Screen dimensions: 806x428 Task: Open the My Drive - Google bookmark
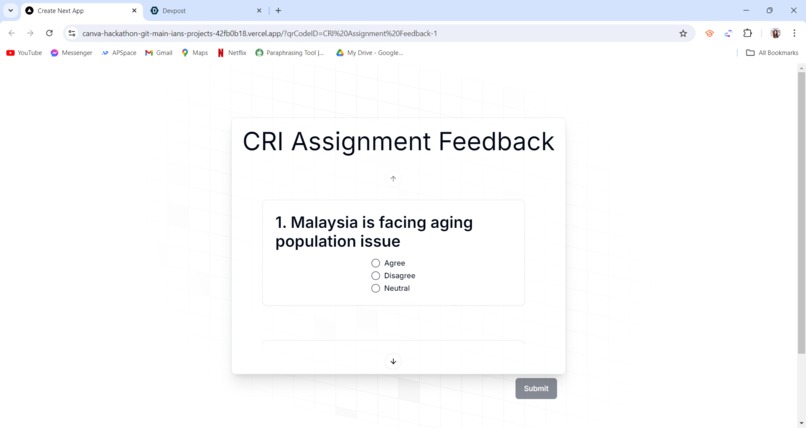coord(370,53)
